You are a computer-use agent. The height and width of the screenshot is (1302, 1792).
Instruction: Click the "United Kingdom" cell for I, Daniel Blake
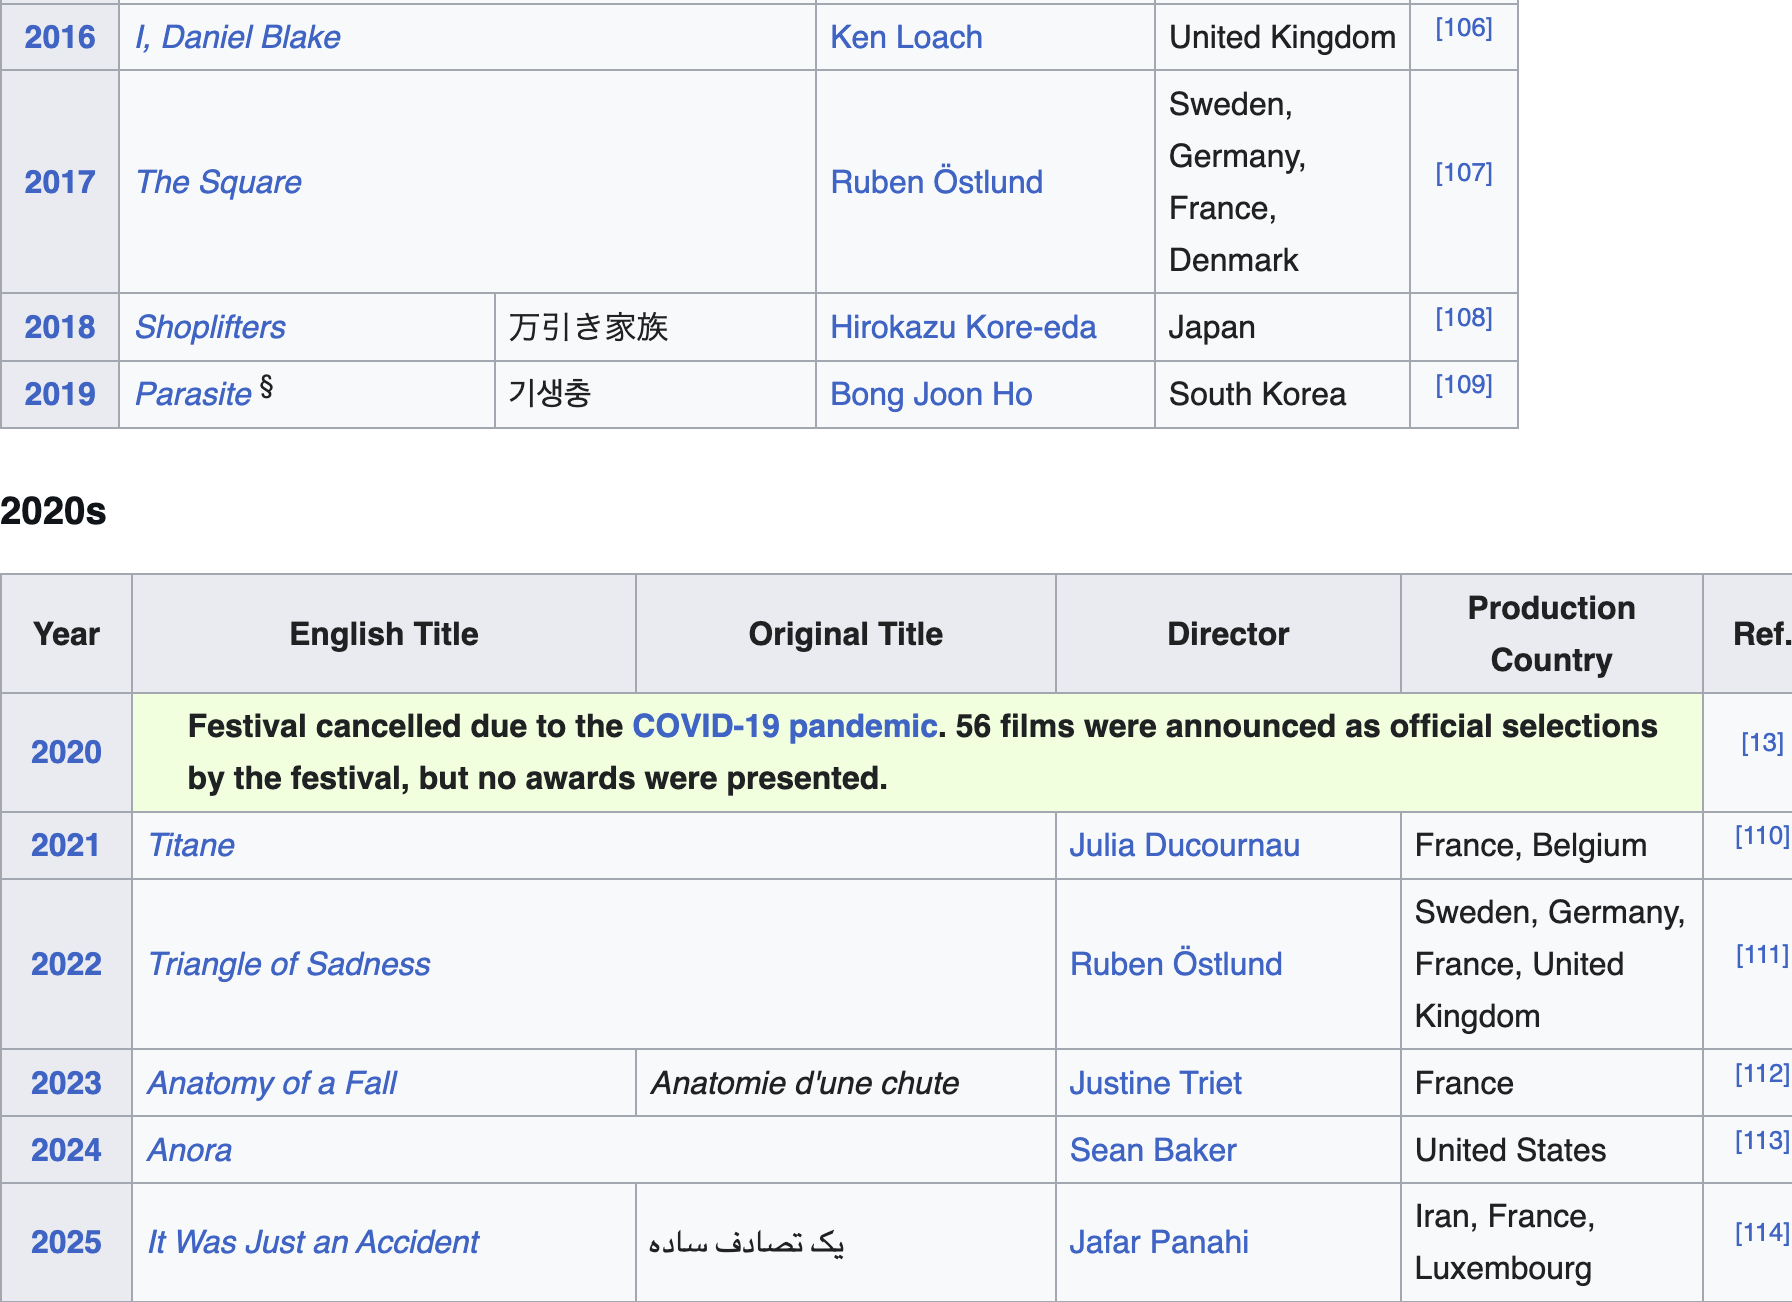[x=1282, y=37]
